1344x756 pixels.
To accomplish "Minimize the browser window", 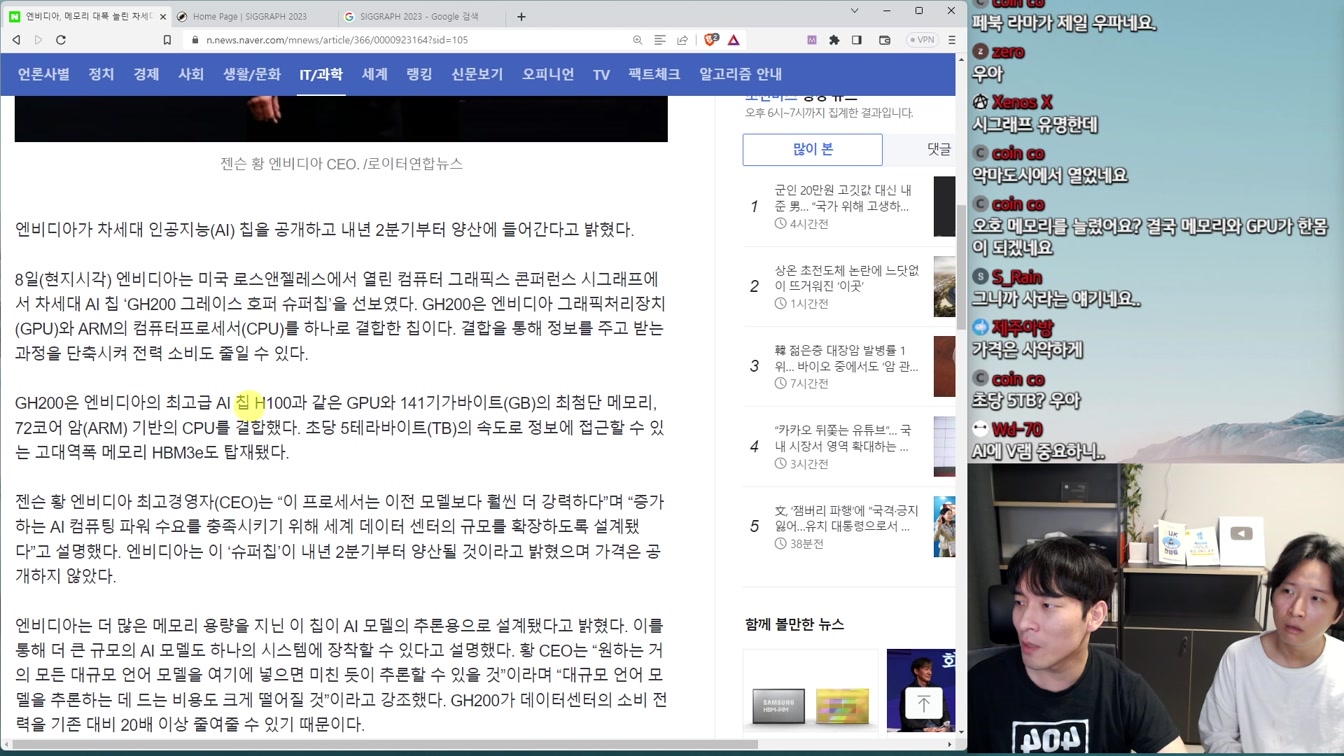I will 886,11.
